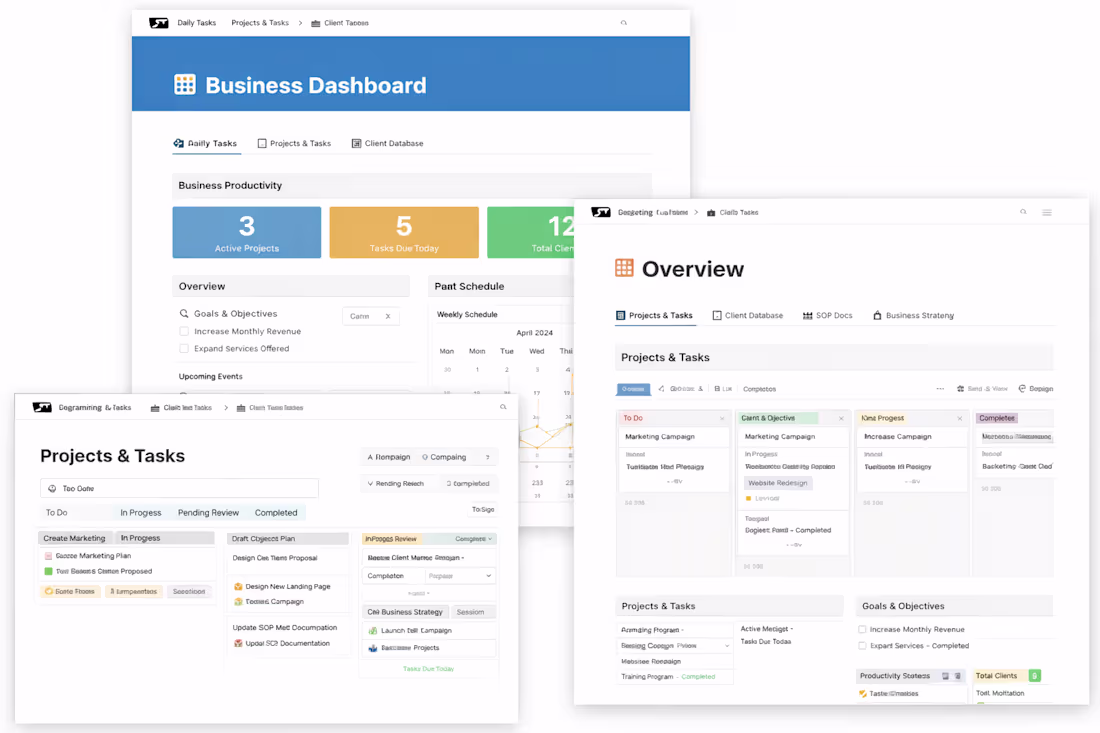Viewport: 1100px width, 733px height.
Task: Click pink icon beside Marketing Plan item
Action: (48, 556)
